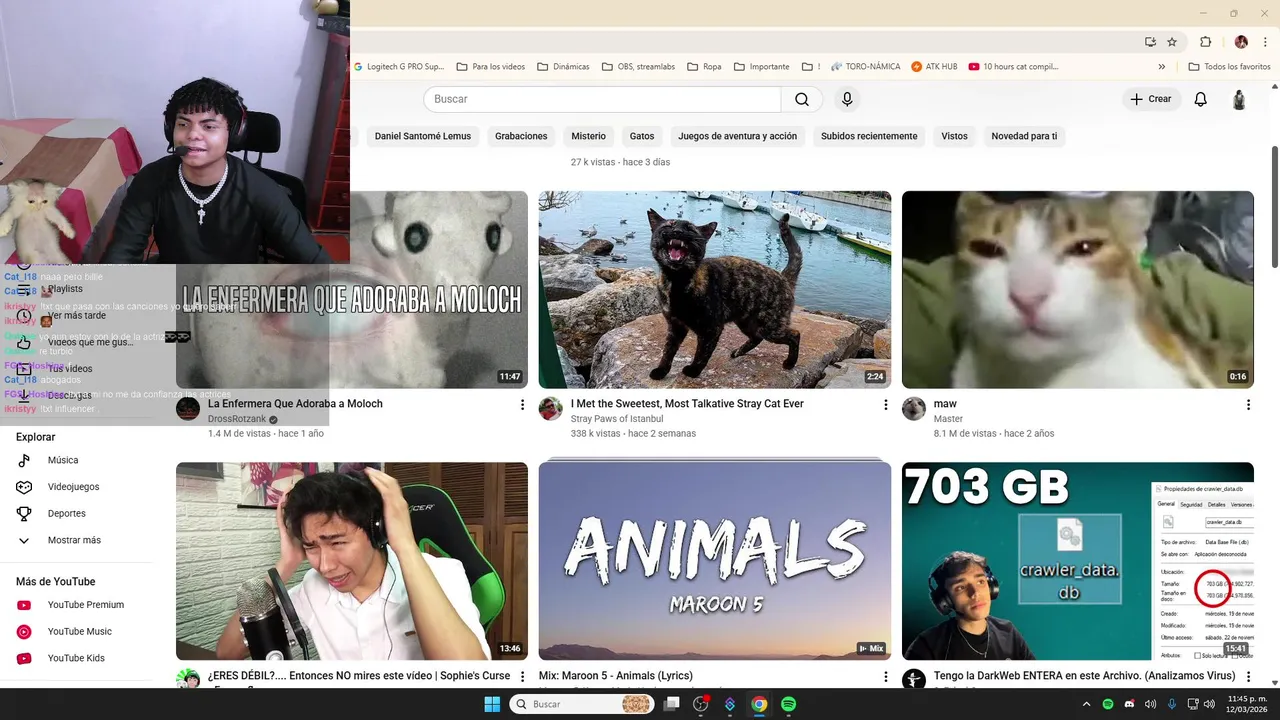Open the maw cat video thumbnail

point(1078,290)
